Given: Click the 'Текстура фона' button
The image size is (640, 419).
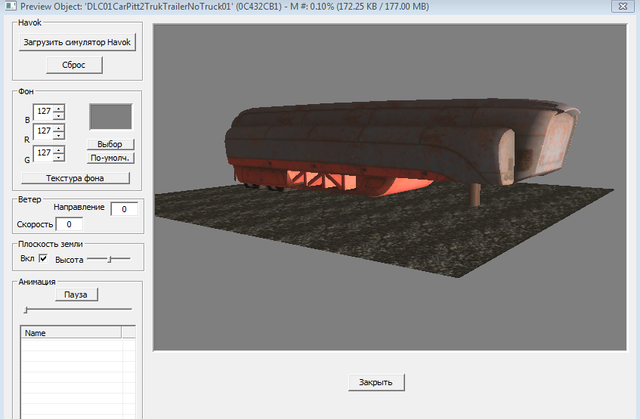Looking at the screenshot, I should tap(76, 178).
